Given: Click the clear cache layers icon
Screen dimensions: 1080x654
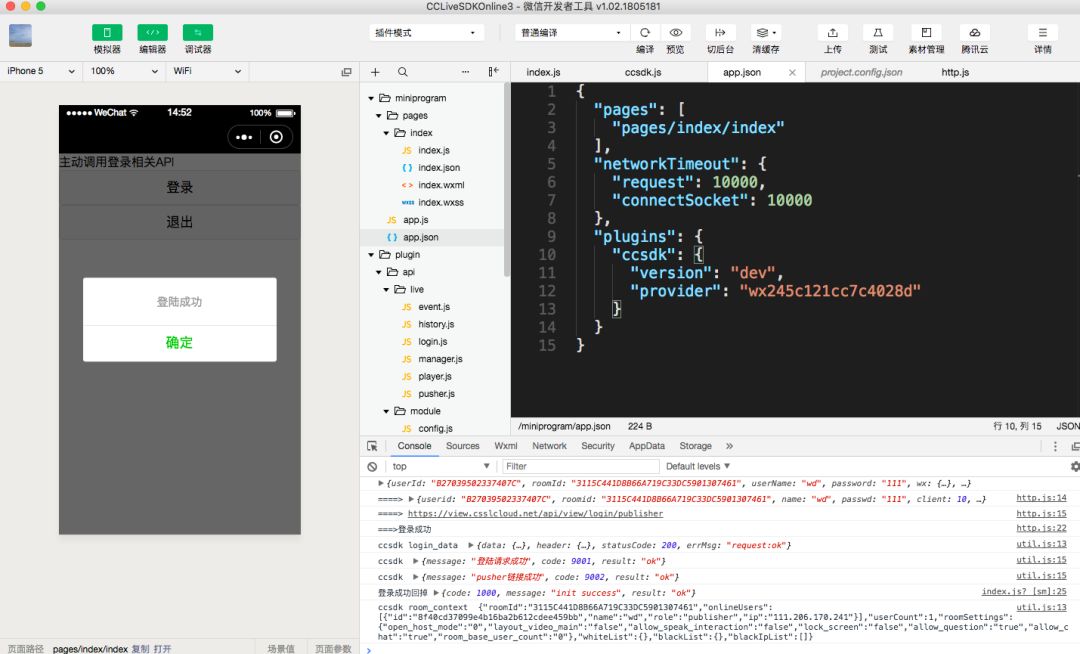Looking at the screenshot, I should (765, 32).
